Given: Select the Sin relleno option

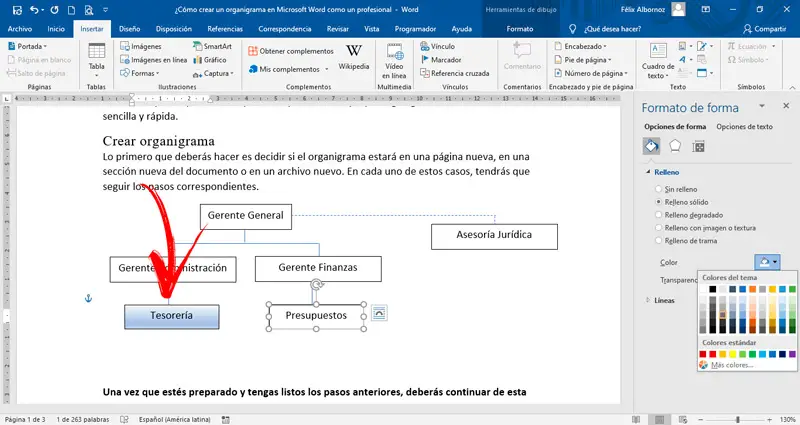Looking at the screenshot, I should pos(676,189).
